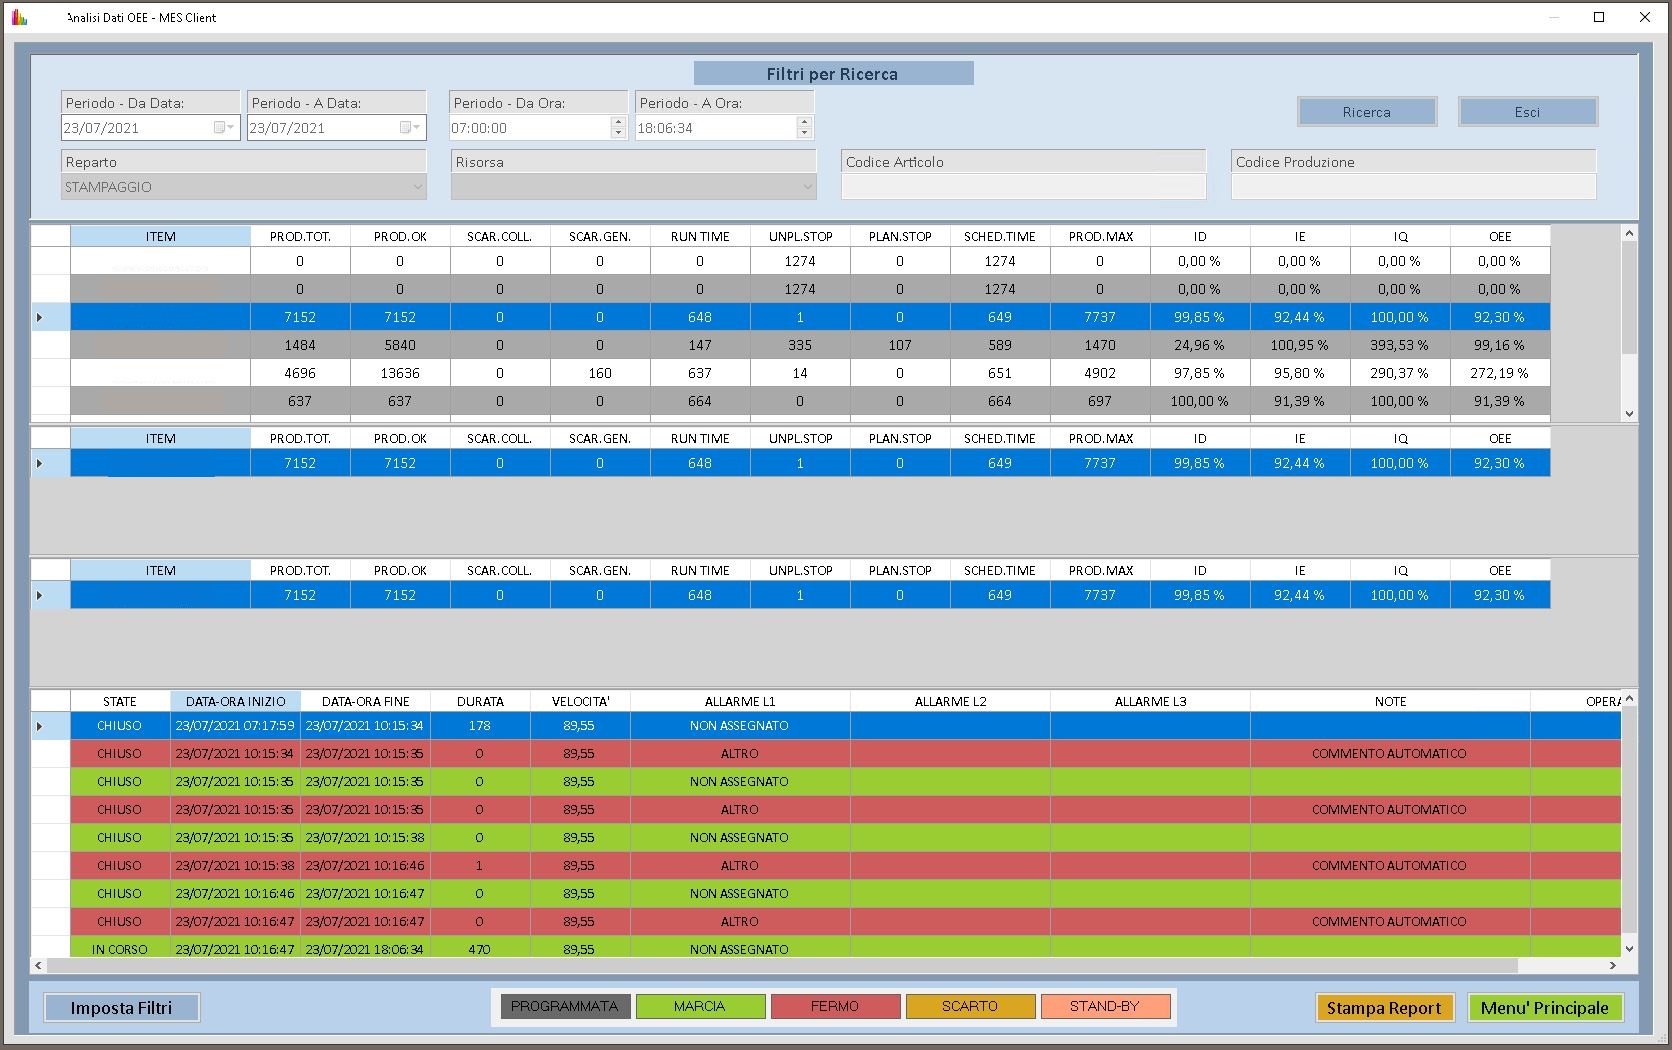Viewport: 1672px width, 1050px height.
Task: Click SCHED.TIME header in third table
Action: (x=1000, y=571)
